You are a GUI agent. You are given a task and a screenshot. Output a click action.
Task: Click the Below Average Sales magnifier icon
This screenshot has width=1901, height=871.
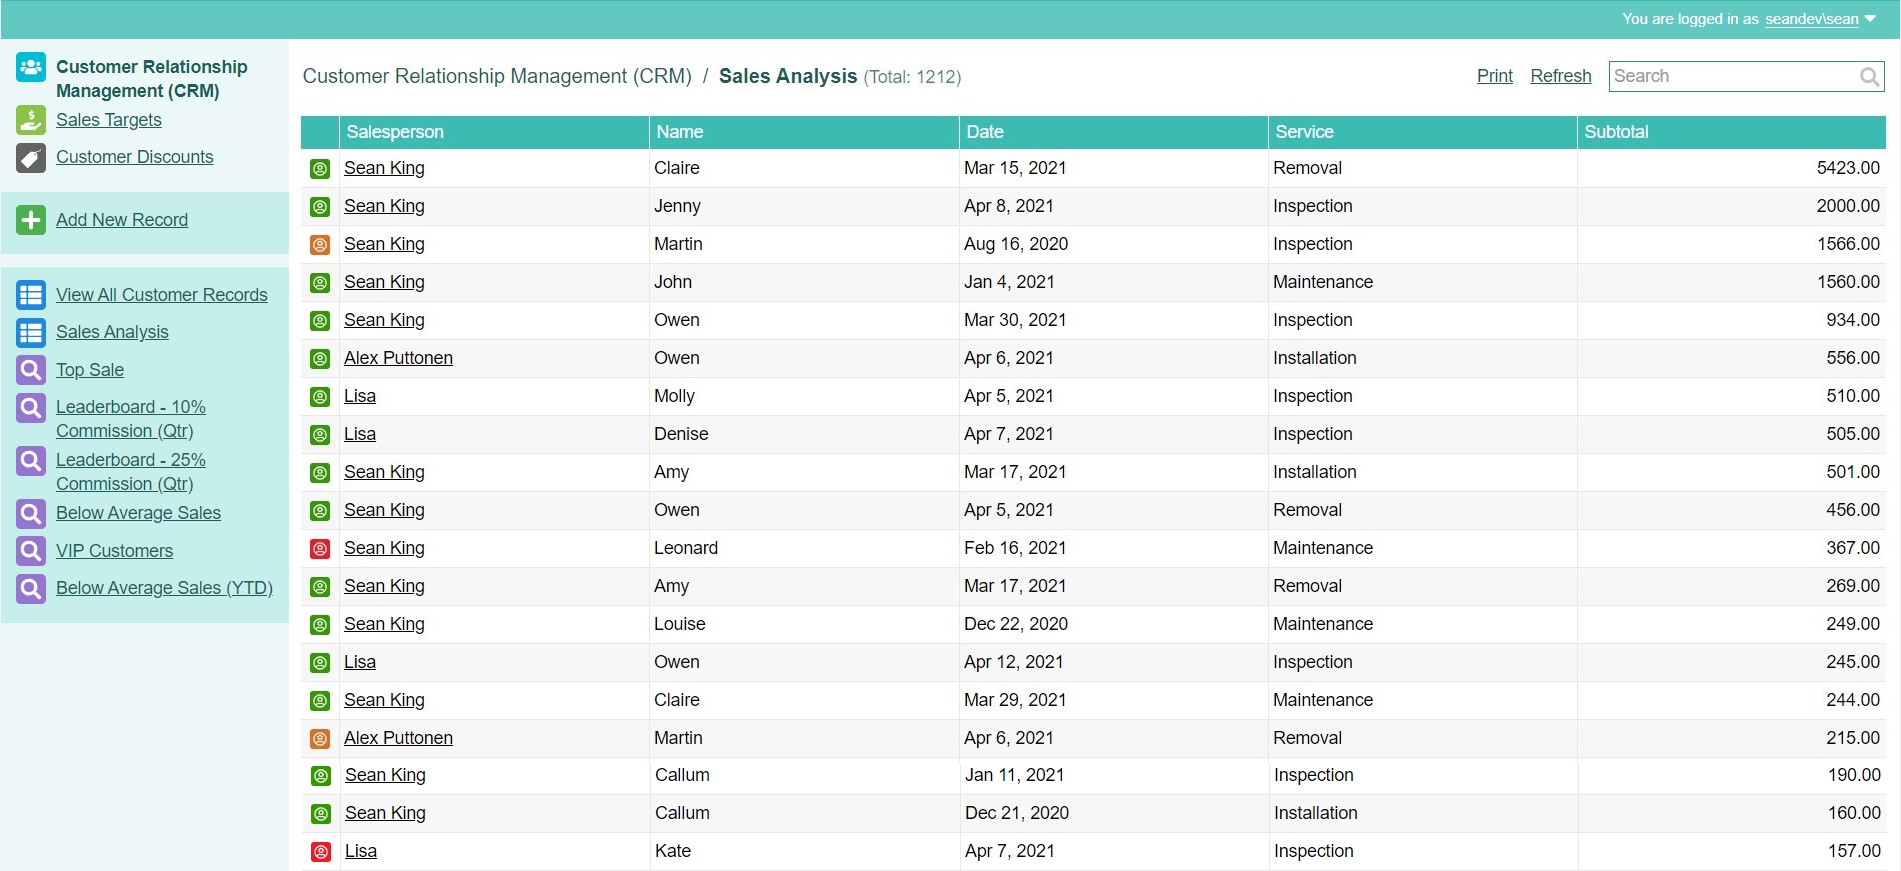point(31,514)
